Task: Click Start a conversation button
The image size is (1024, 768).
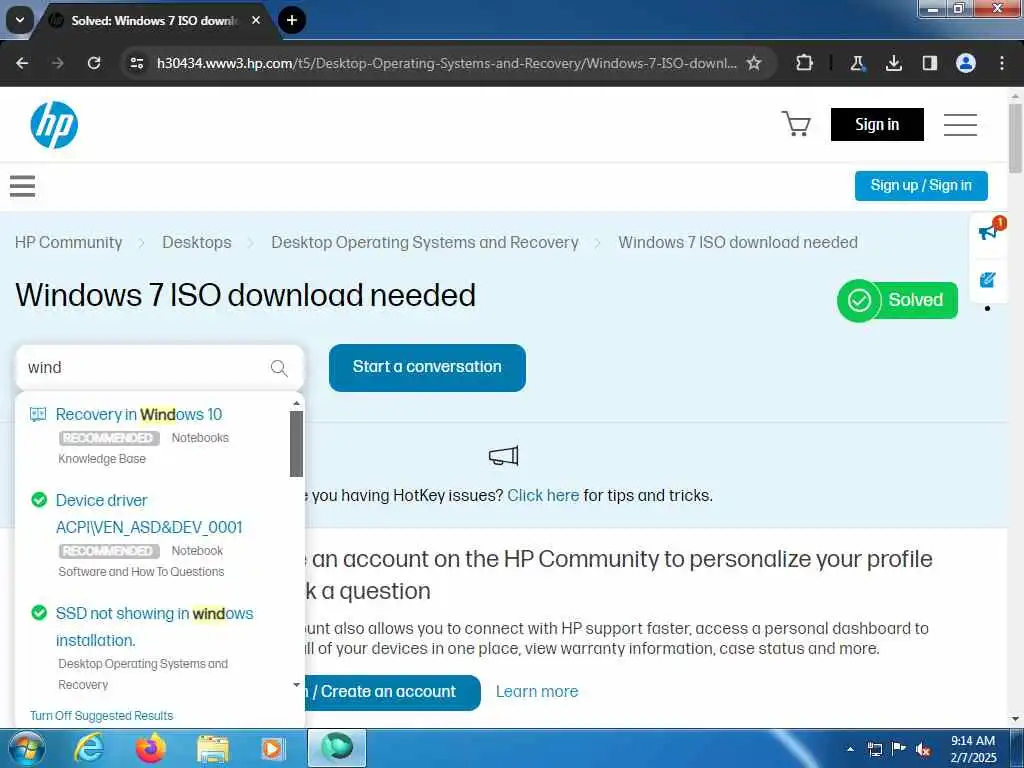Action: [427, 368]
